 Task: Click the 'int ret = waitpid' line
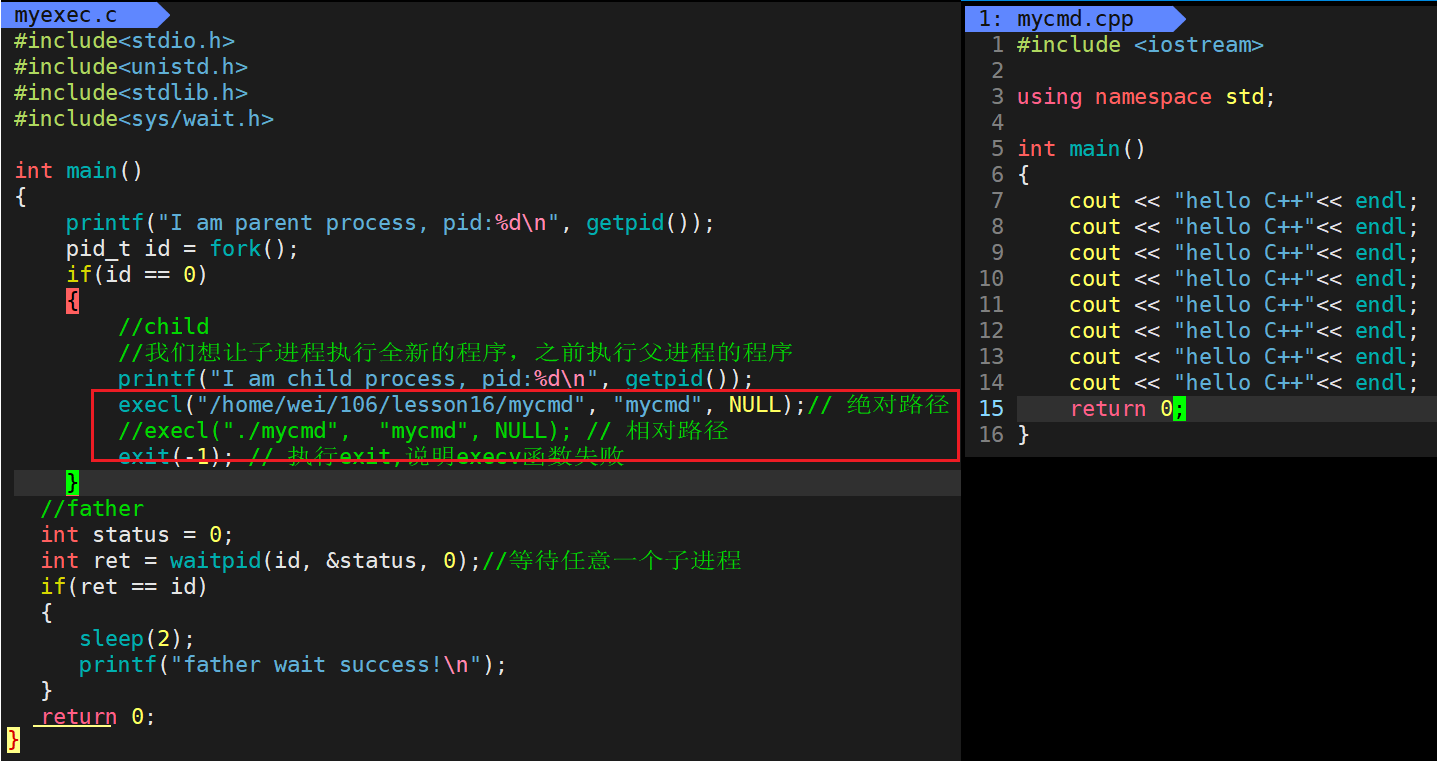pos(391,561)
